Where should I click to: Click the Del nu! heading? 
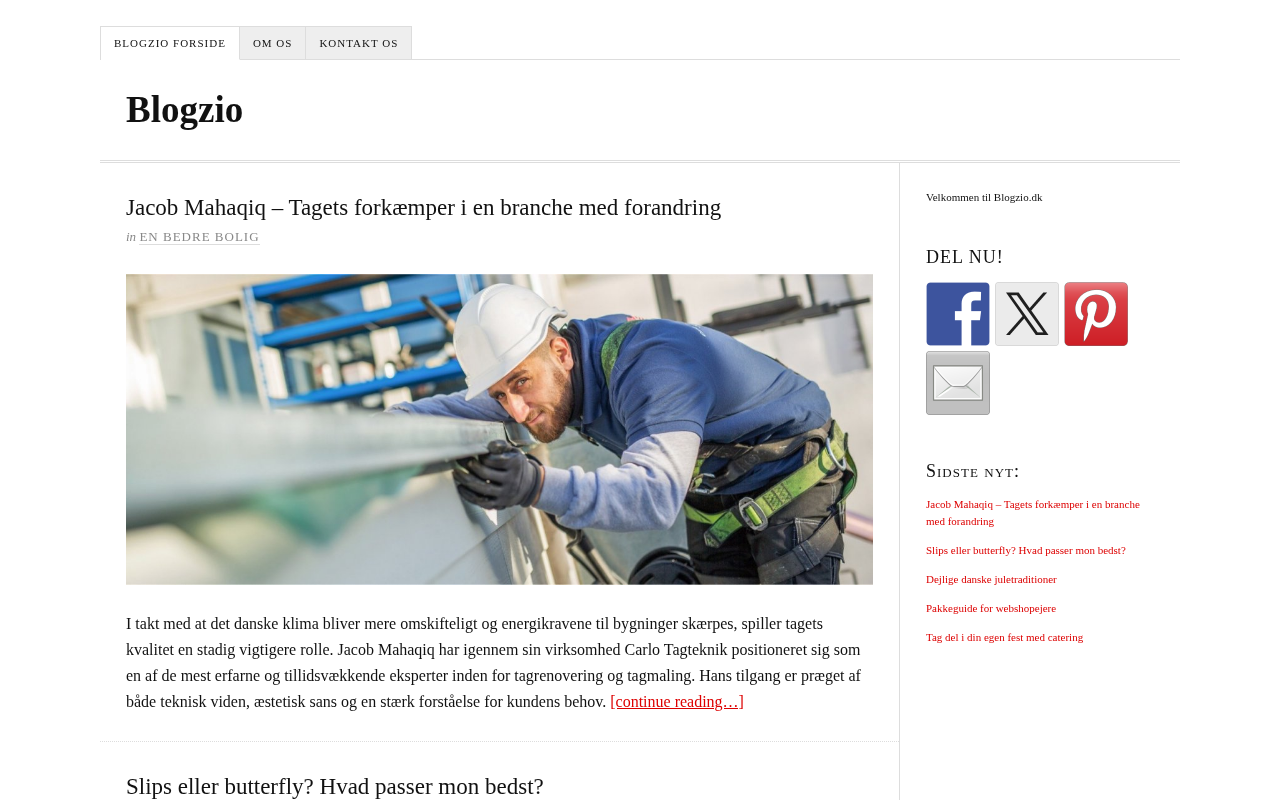tap(964, 257)
